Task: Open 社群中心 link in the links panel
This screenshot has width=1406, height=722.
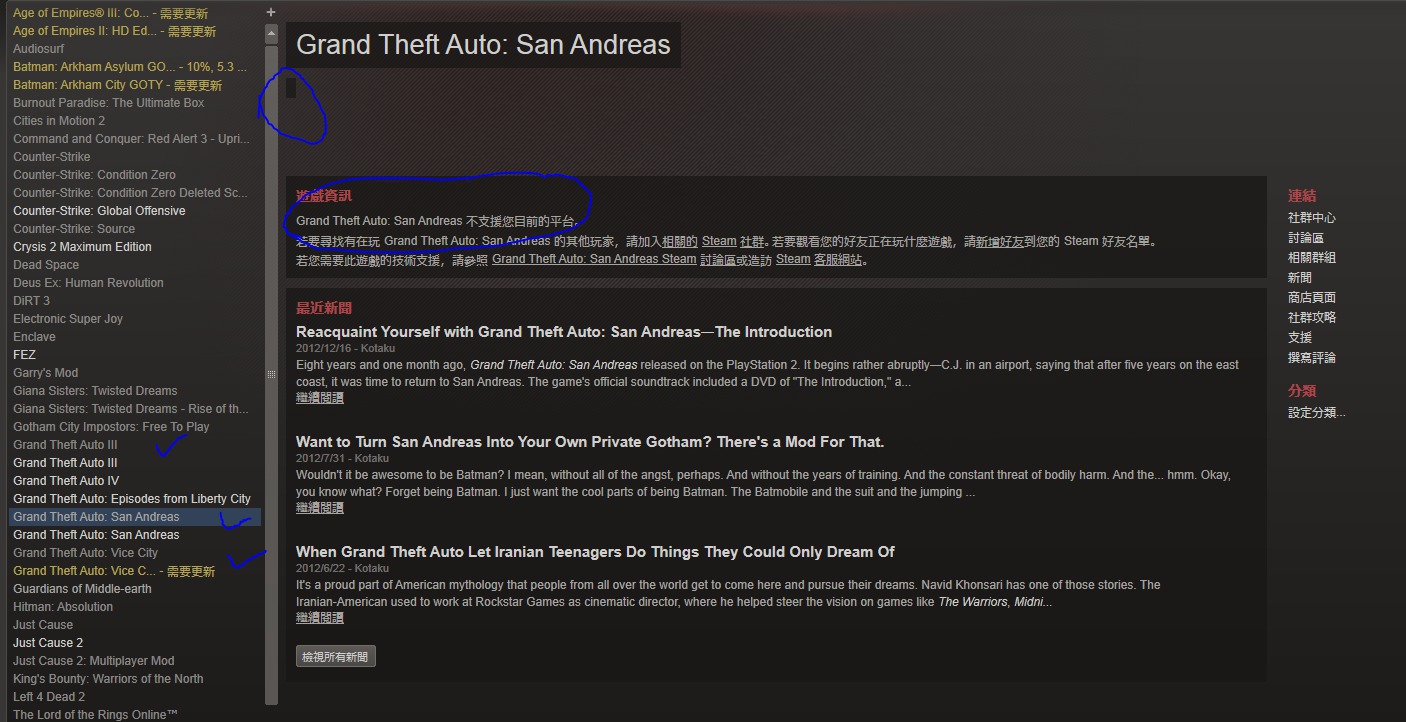Action: (1312, 218)
